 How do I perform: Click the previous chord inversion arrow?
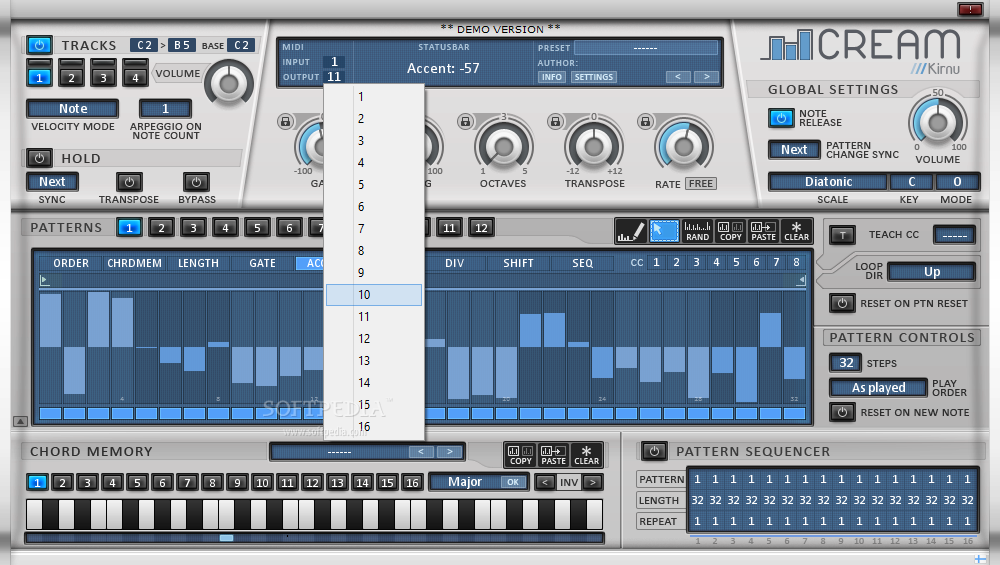point(545,482)
